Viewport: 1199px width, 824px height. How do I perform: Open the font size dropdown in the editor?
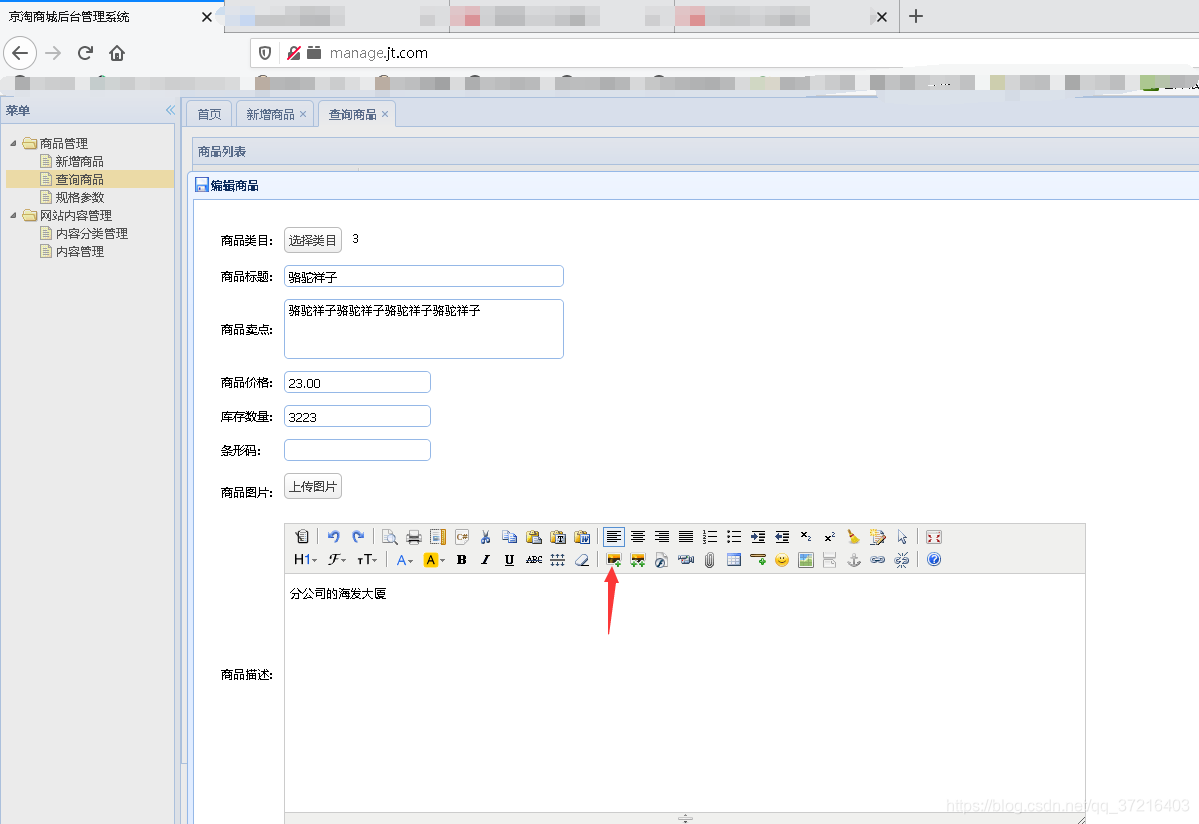coord(367,559)
